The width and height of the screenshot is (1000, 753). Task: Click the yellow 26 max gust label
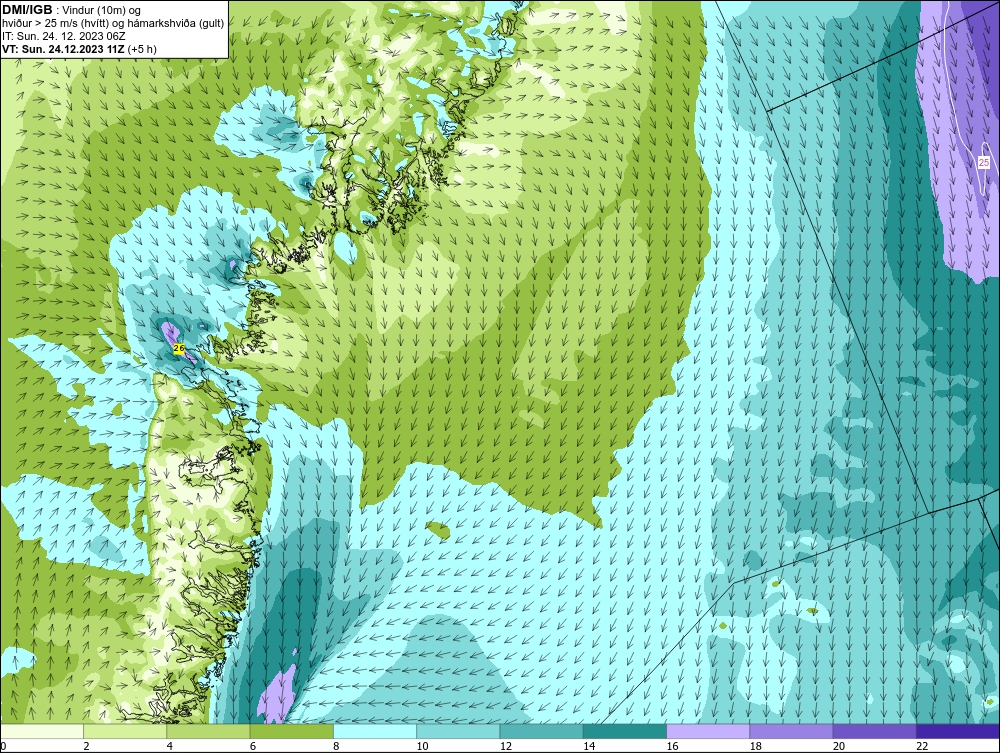(179, 349)
